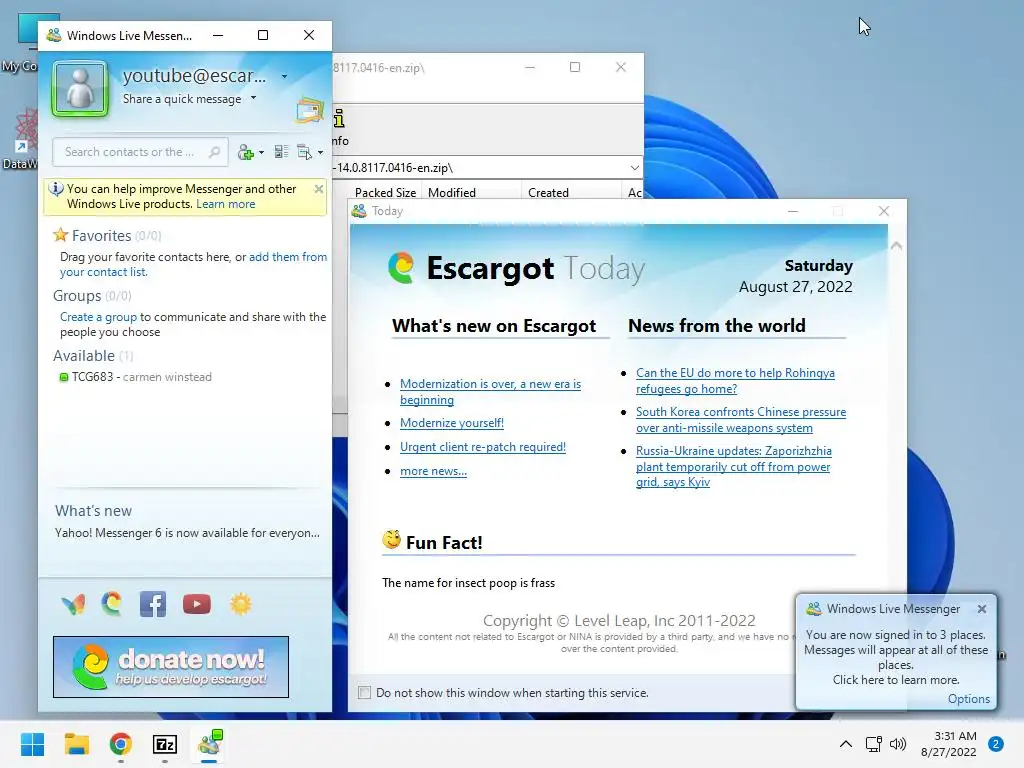Open Google Chrome from the taskbar
The height and width of the screenshot is (768, 1024).
pyautogui.click(x=121, y=744)
